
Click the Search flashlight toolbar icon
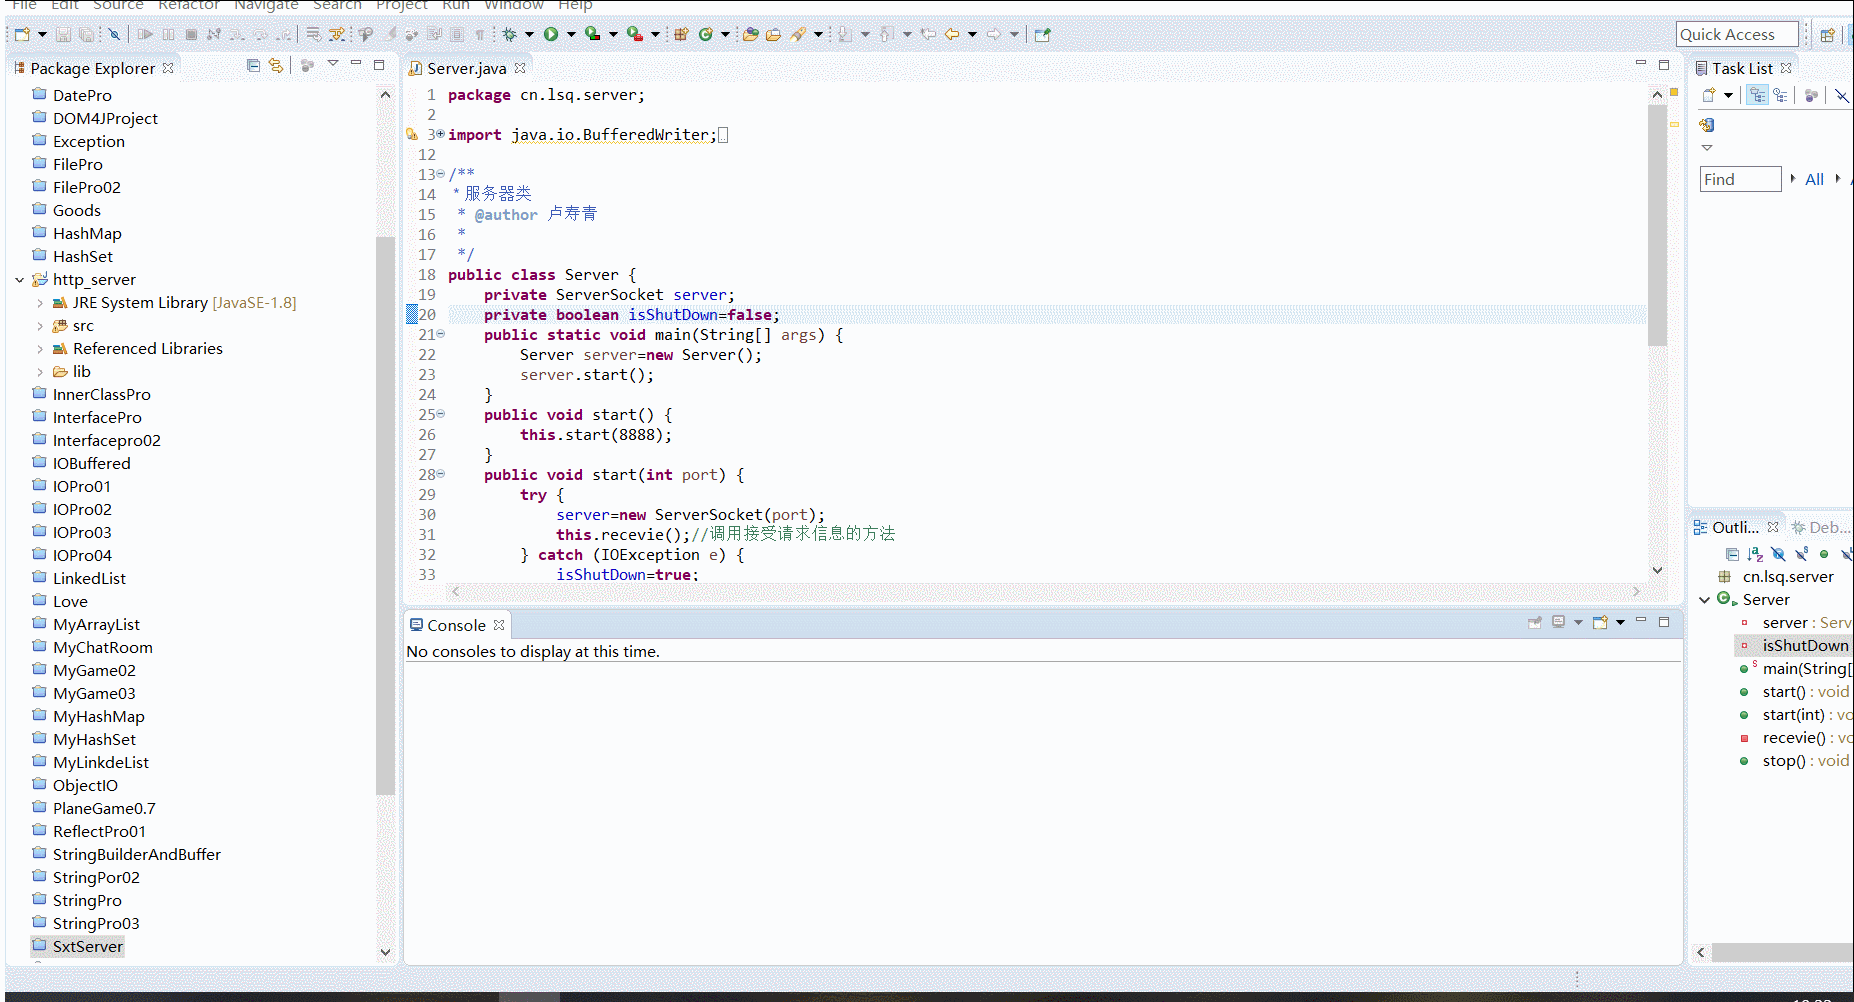tap(798, 34)
